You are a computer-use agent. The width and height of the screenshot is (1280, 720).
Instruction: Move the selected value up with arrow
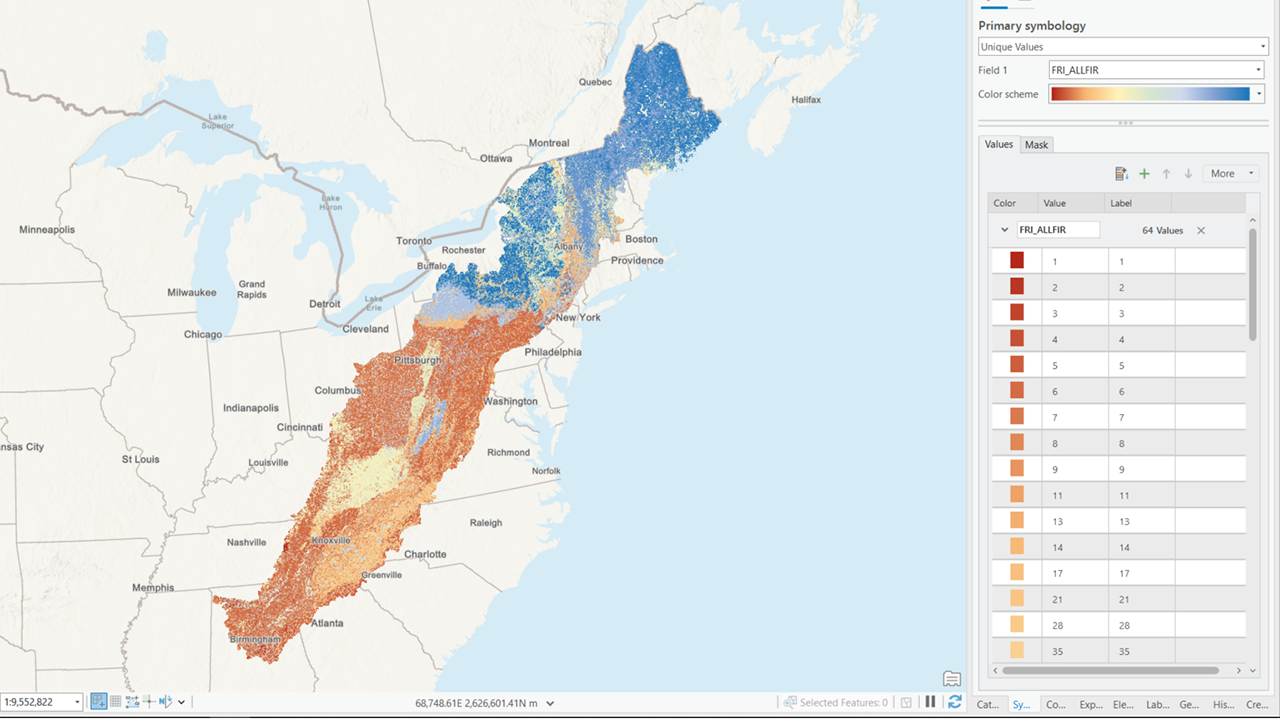1166,173
